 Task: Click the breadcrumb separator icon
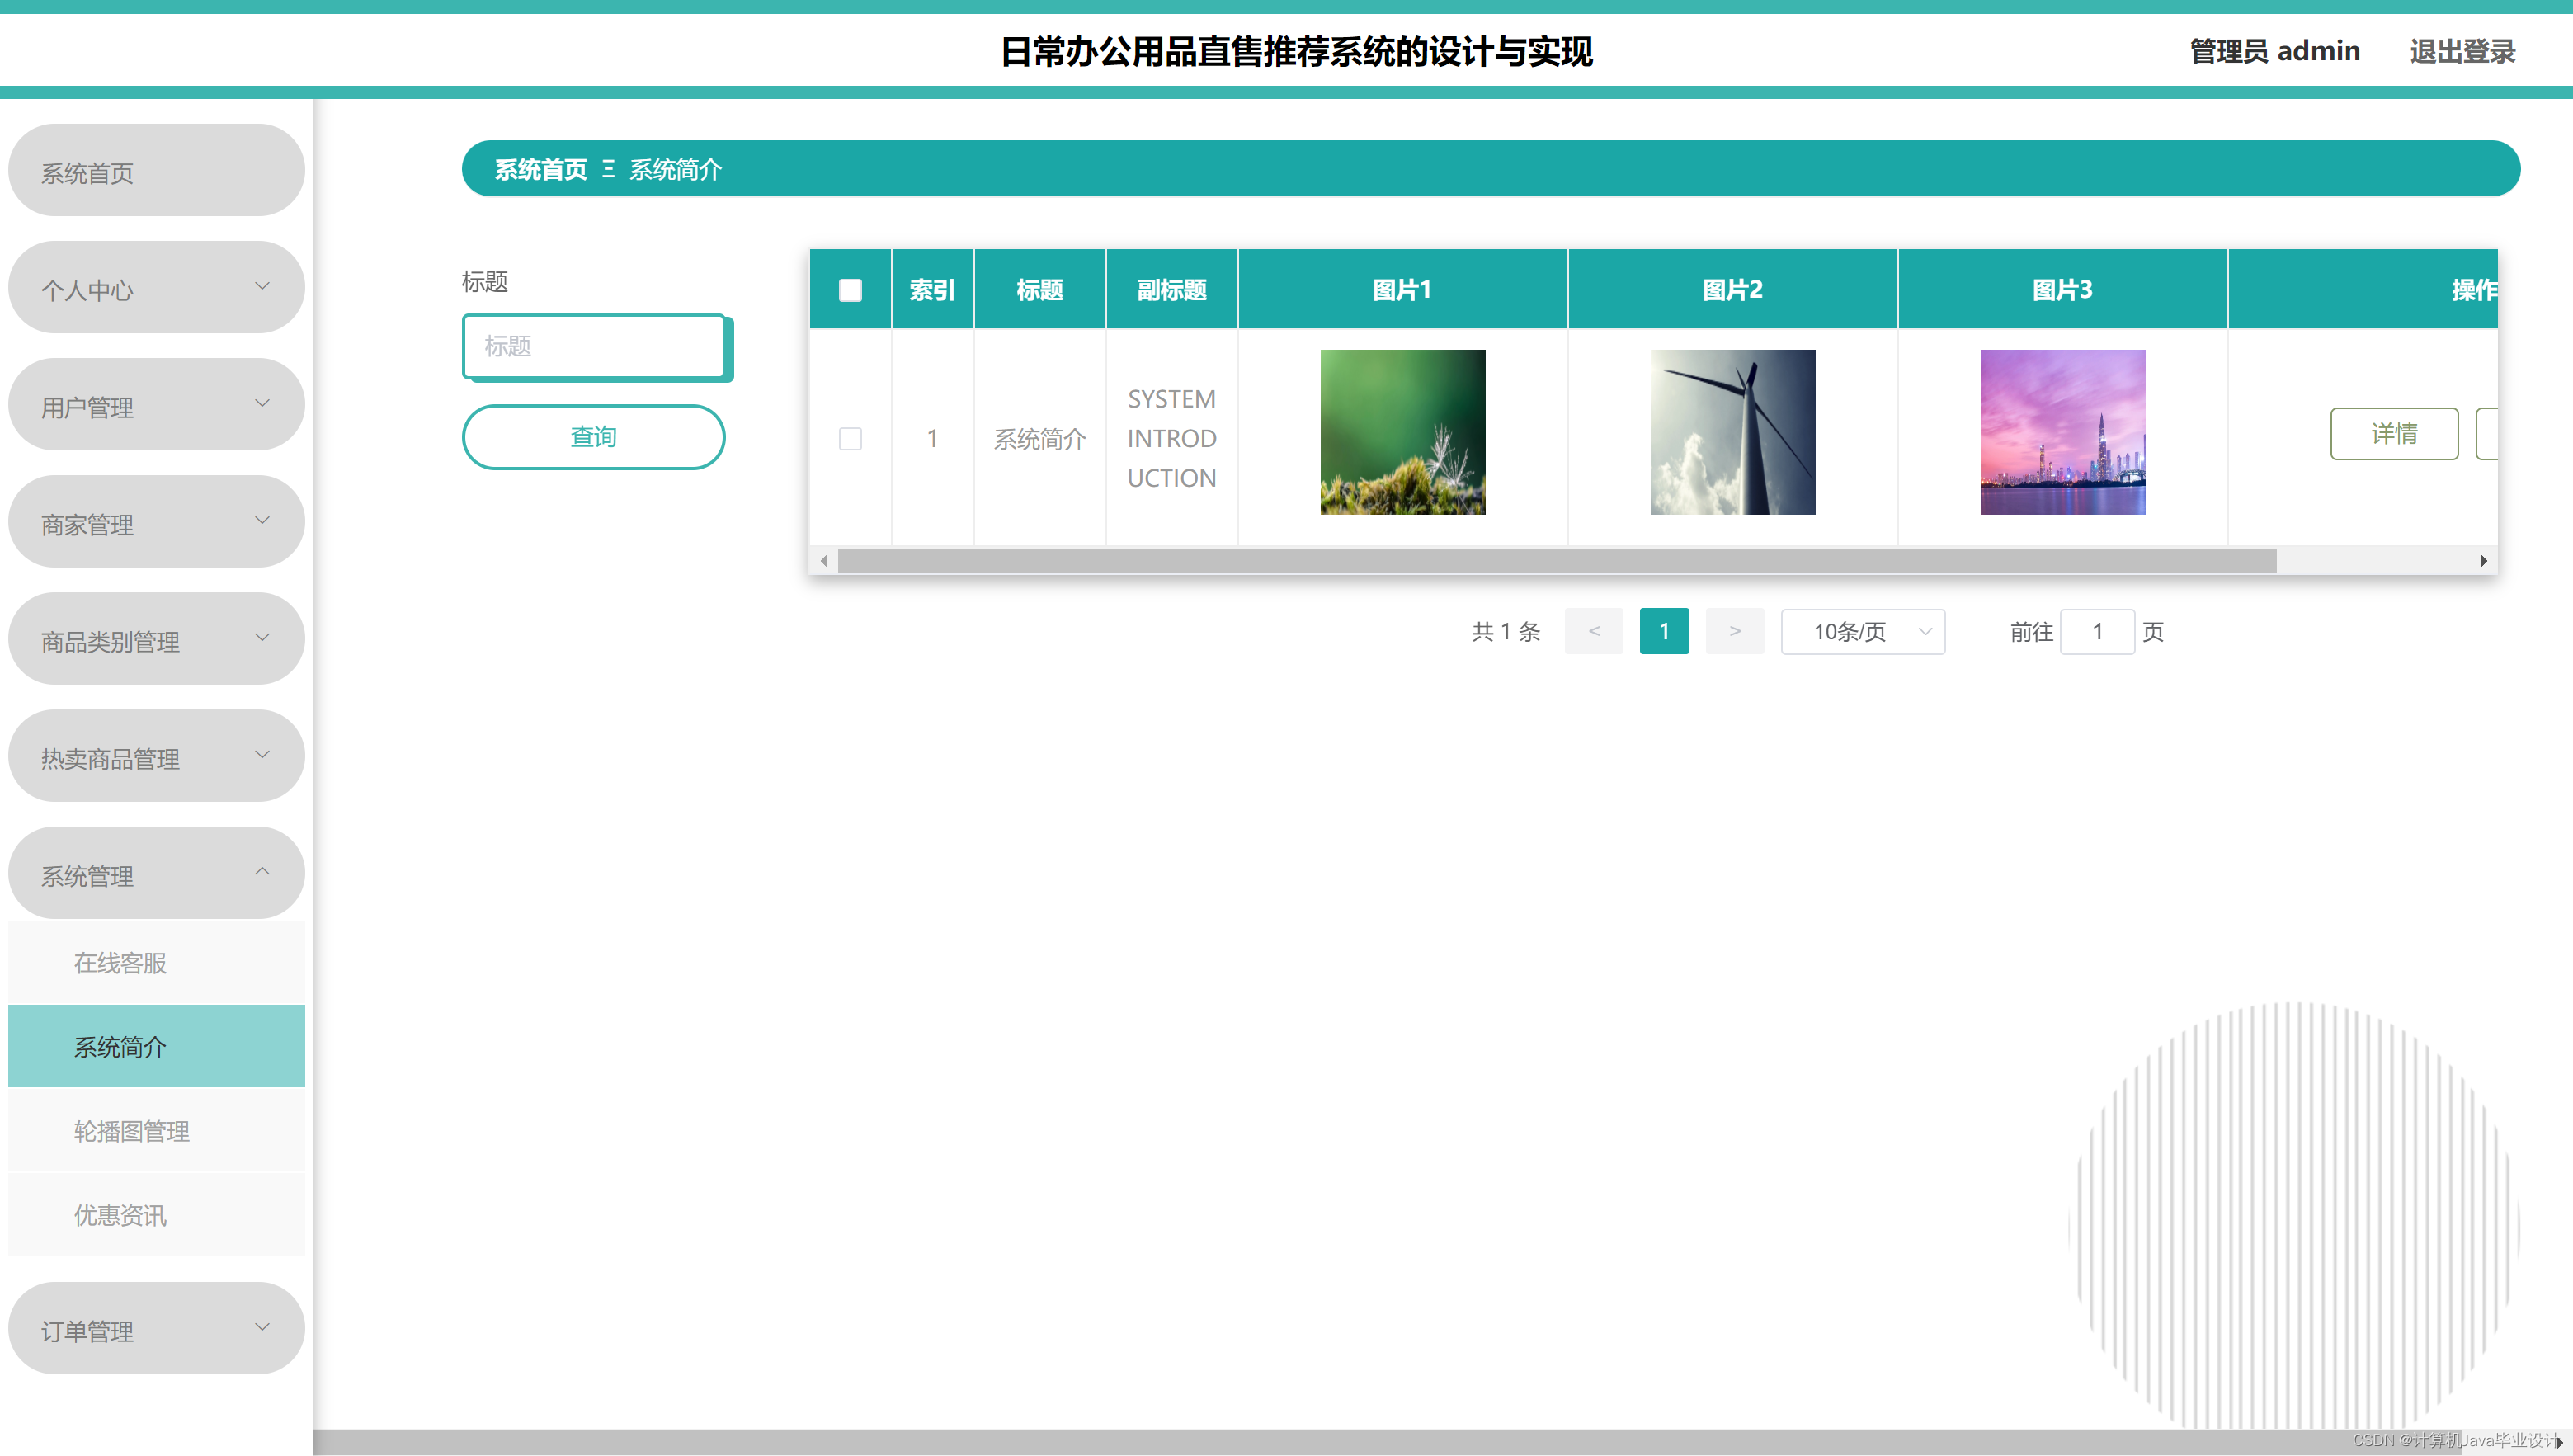tap(608, 169)
